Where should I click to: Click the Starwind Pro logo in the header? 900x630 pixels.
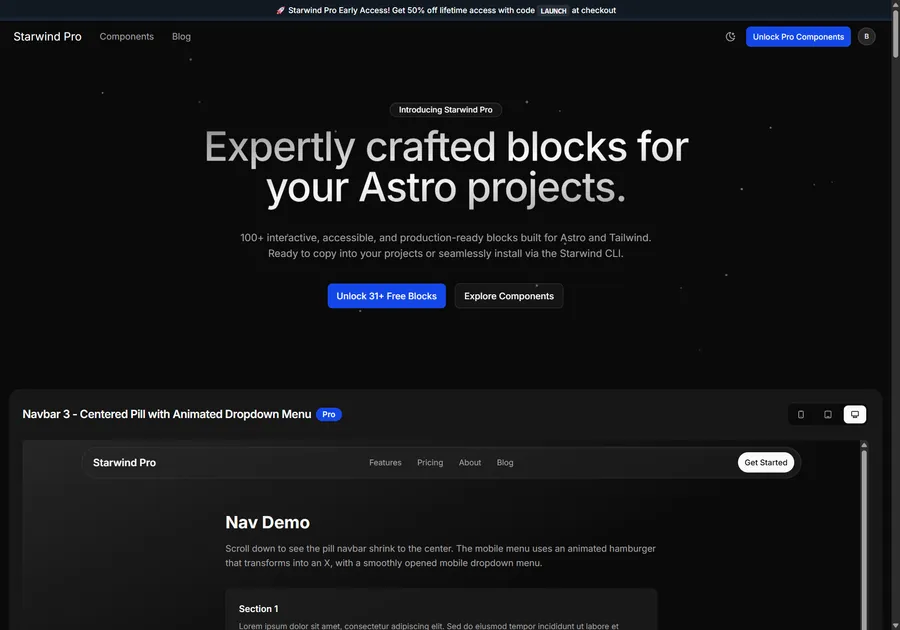pos(46,36)
